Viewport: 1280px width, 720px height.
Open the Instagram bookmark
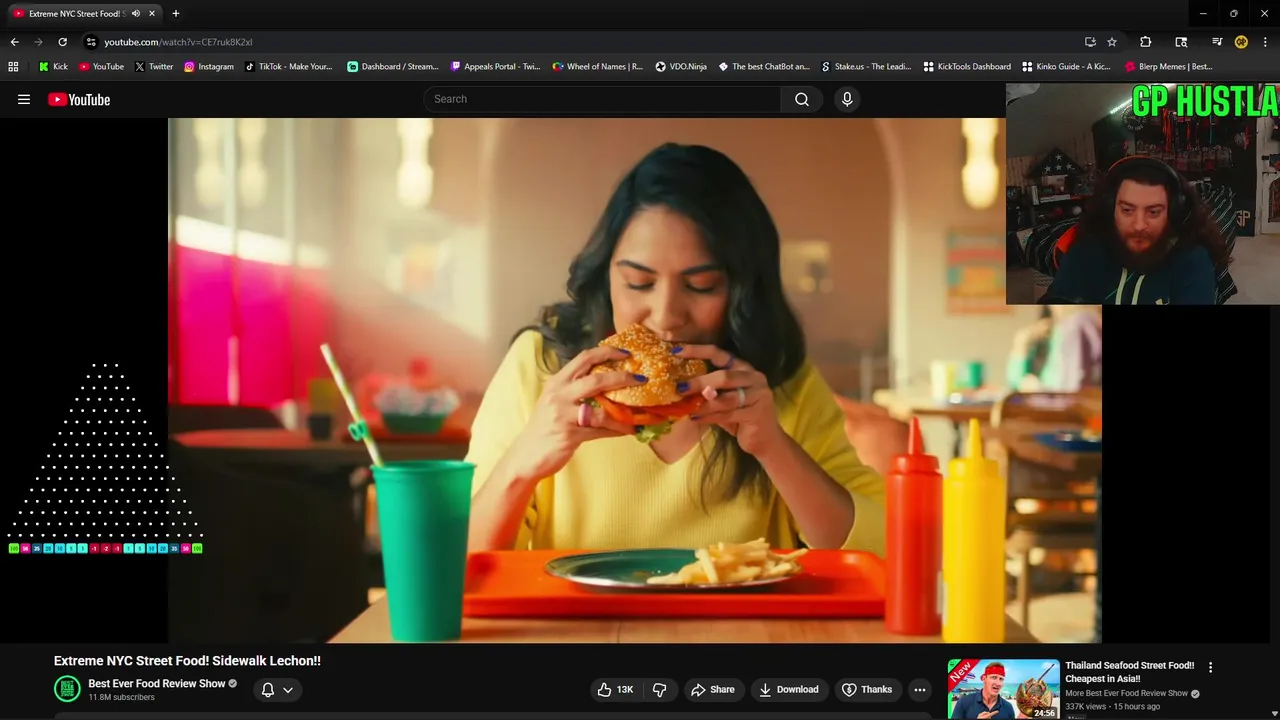coord(208,67)
